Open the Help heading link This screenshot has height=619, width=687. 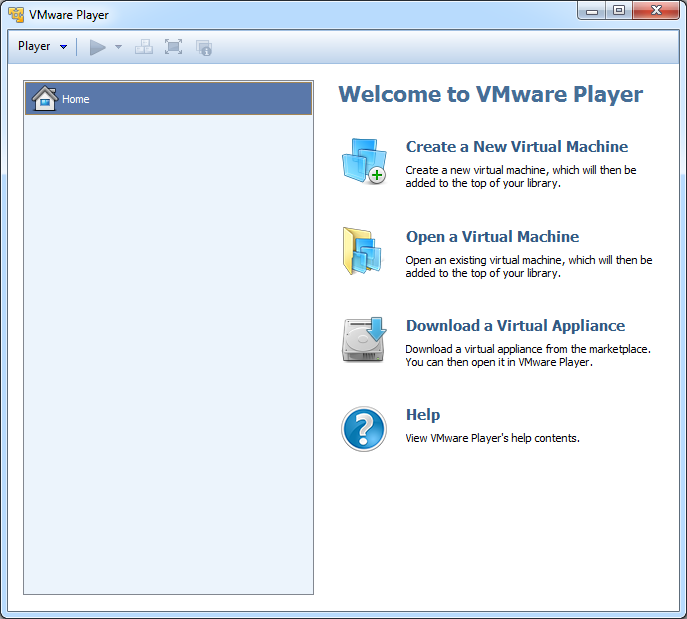click(x=422, y=415)
